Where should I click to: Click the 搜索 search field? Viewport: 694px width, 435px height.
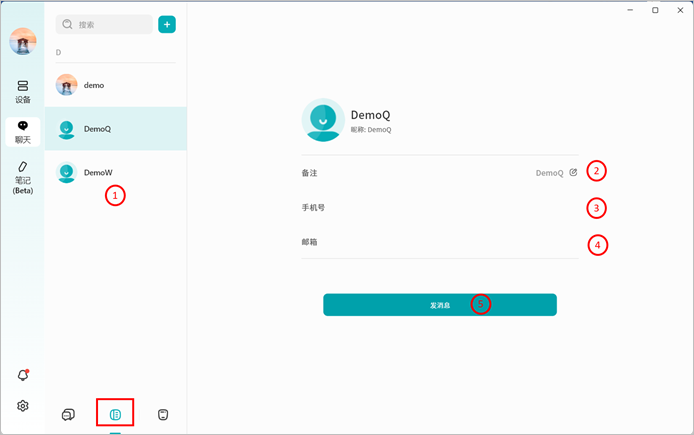click(x=105, y=24)
